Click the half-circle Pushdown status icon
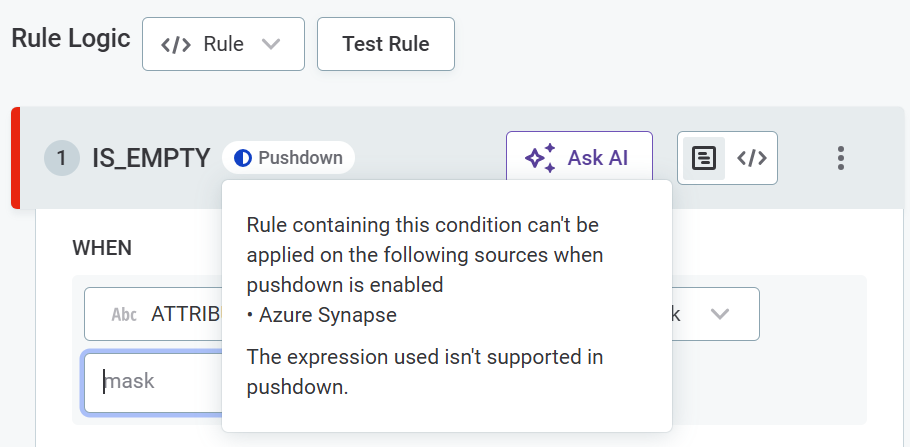The image size is (910, 447). (x=242, y=158)
